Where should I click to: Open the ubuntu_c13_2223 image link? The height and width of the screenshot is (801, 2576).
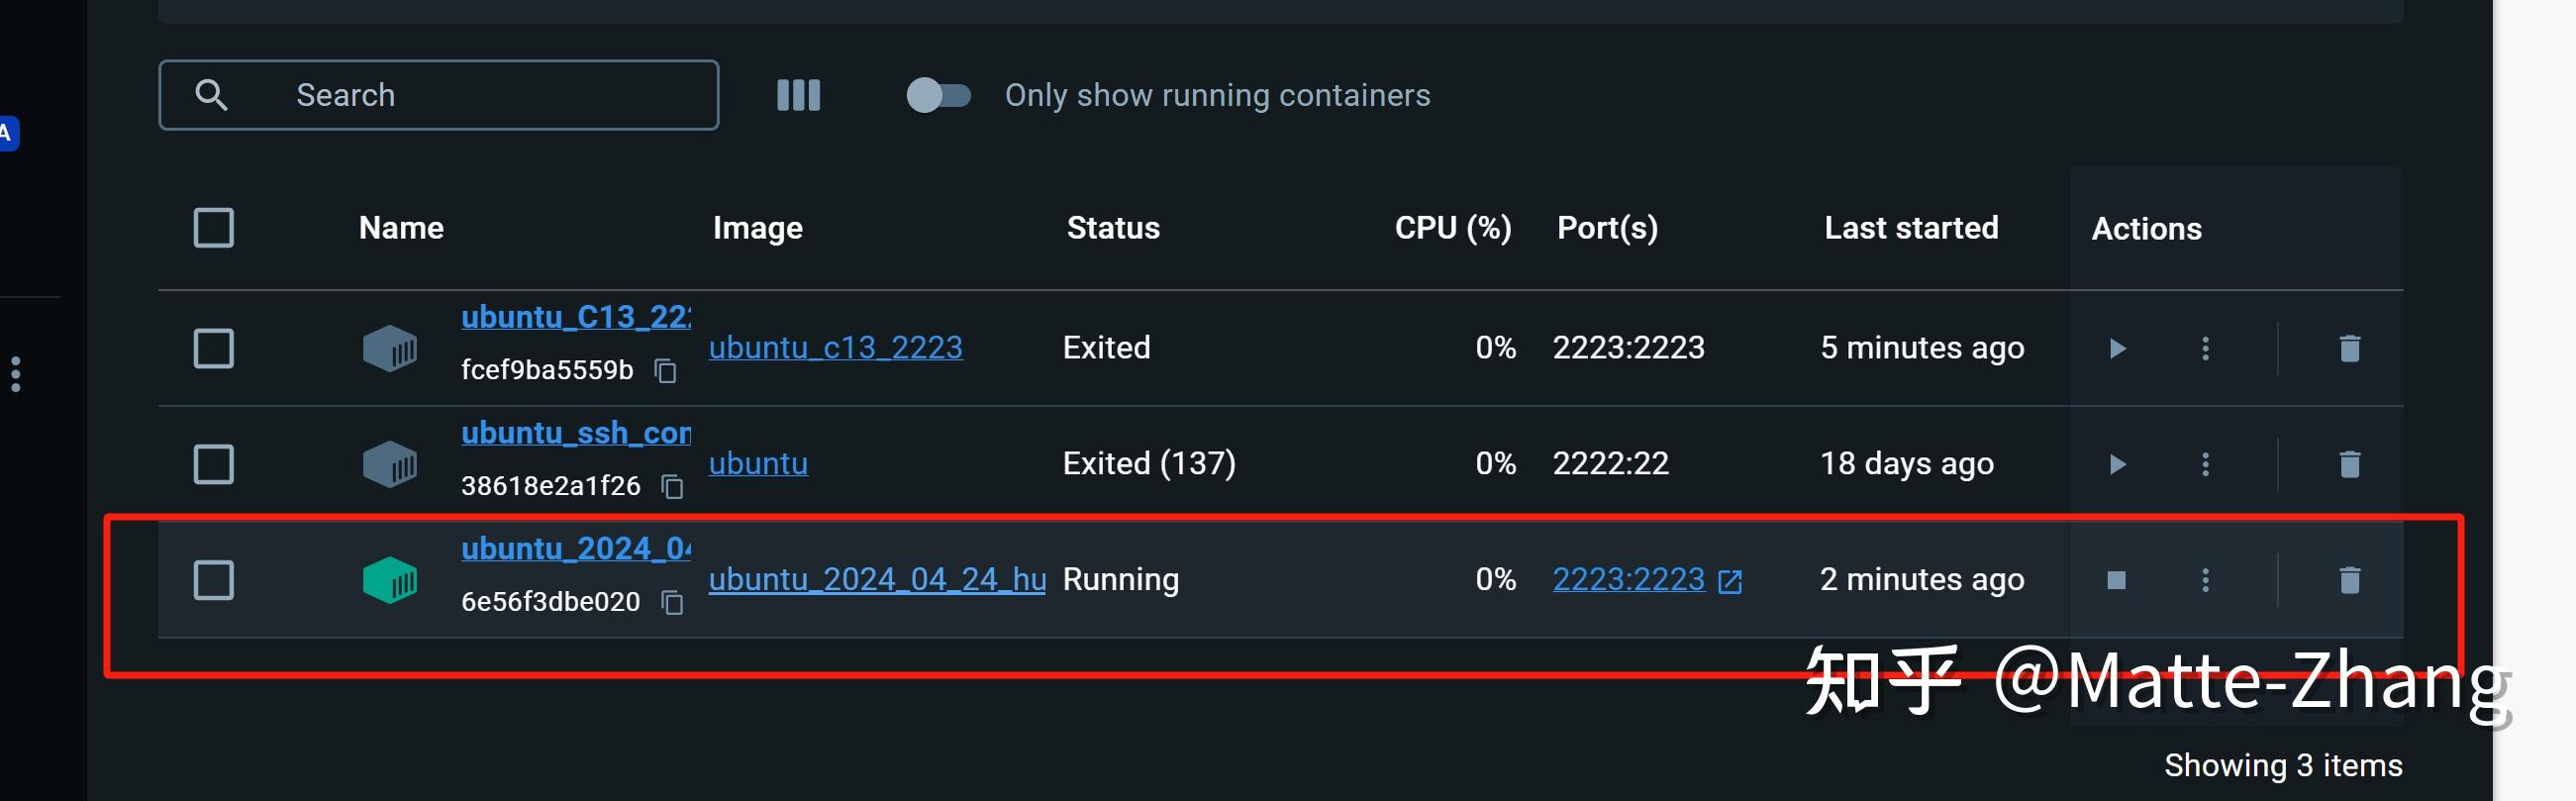coord(836,347)
